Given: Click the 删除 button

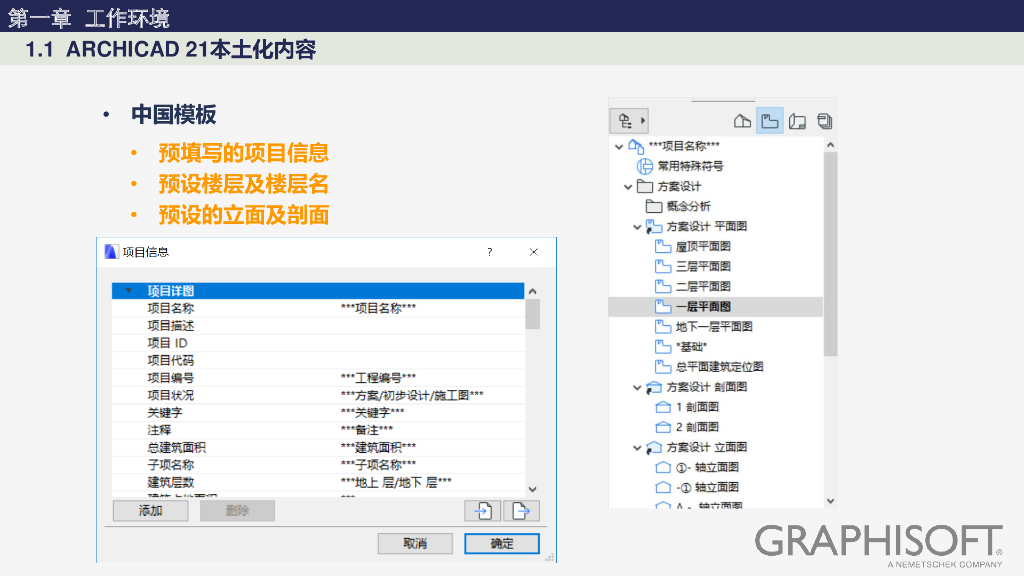Looking at the screenshot, I should pos(237,511).
